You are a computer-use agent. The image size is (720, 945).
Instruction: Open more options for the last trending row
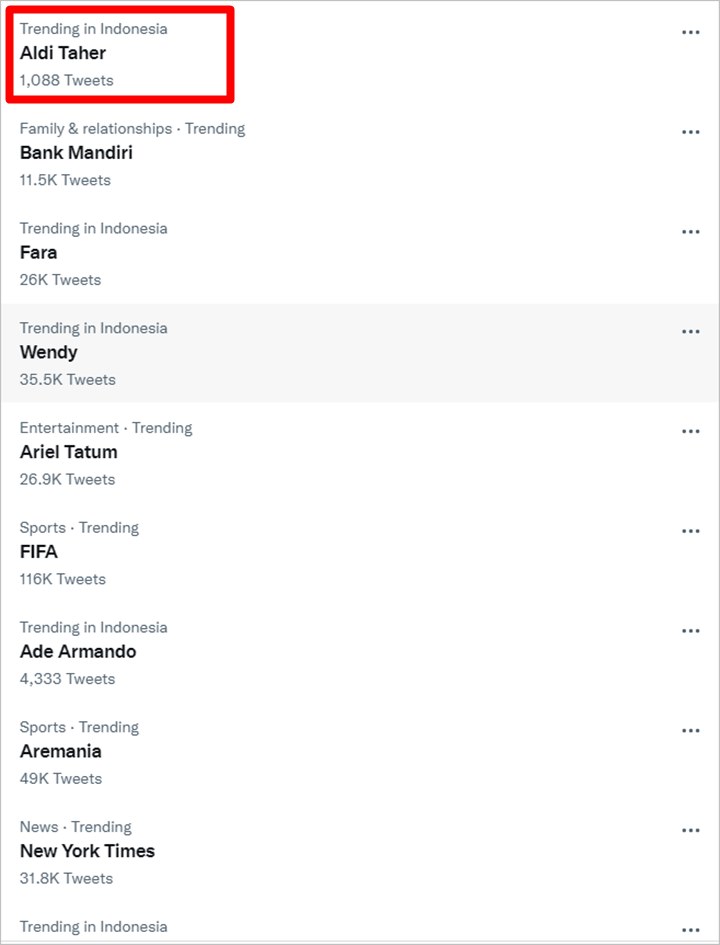pyautogui.click(x=690, y=931)
